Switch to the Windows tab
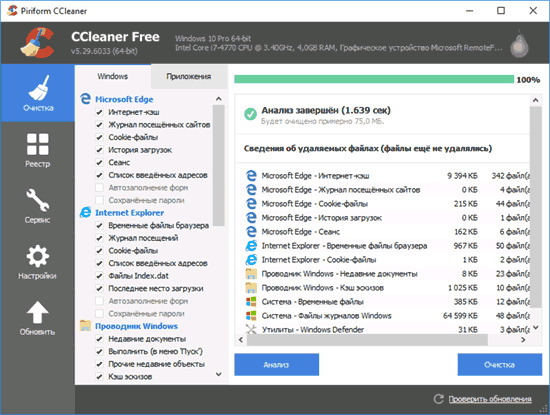Image resolution: width=550 pixels, height=415 pixels. click(x=113, y=76)
